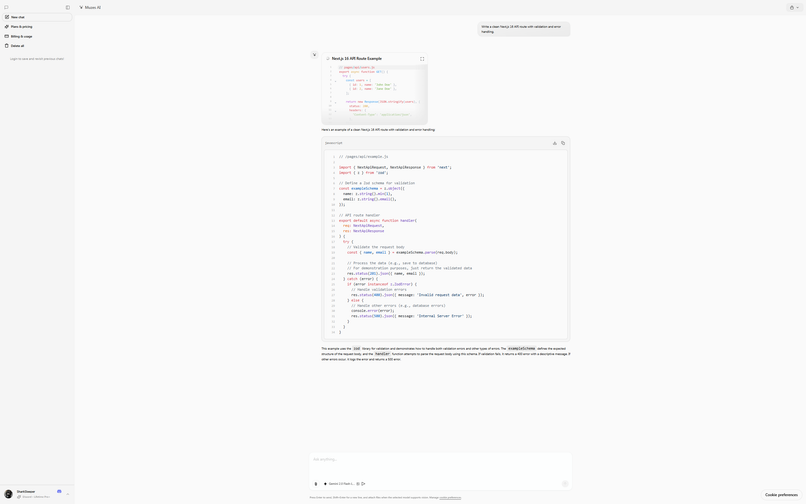
Task: Copy the code block to clipboard
Action: tap(563, 143)
